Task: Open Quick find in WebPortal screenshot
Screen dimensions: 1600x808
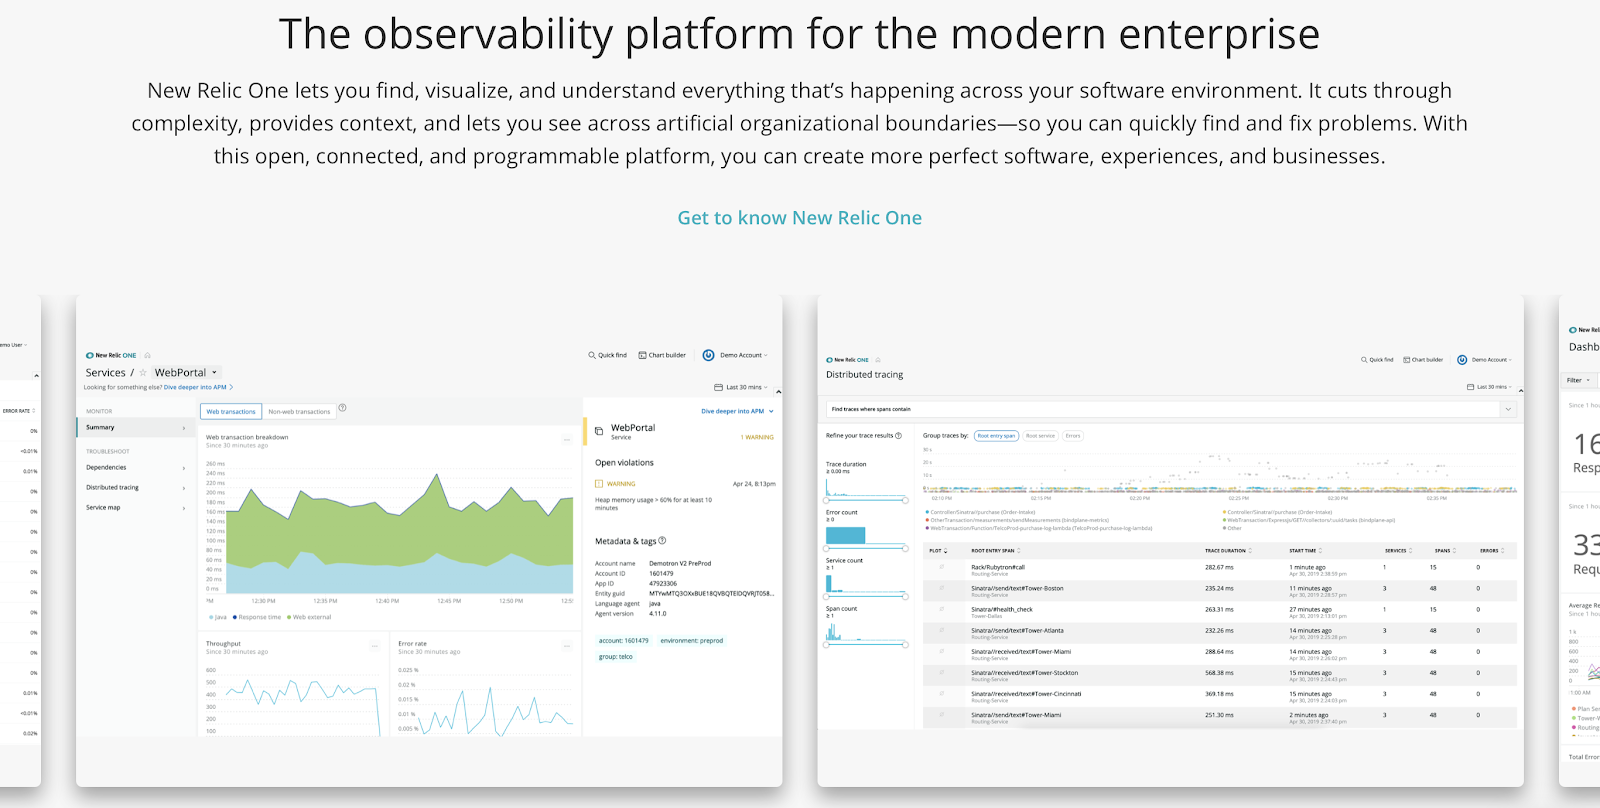Action: click(x=607, y=355)
